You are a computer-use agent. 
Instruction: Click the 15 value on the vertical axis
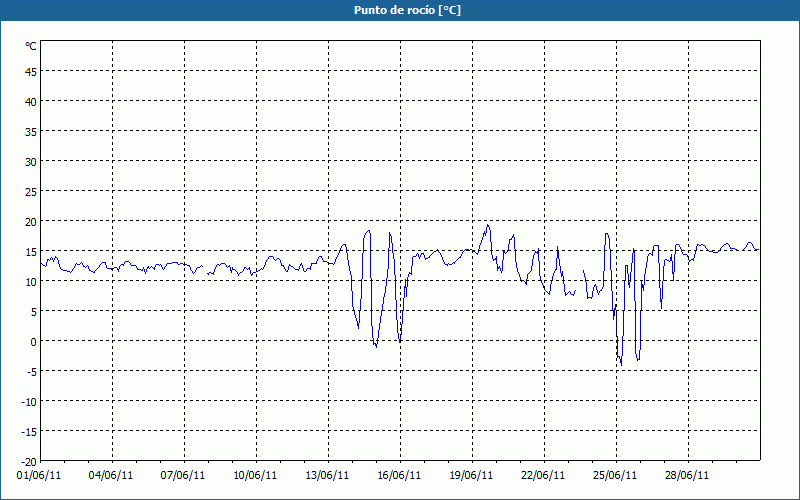point(31,252)
